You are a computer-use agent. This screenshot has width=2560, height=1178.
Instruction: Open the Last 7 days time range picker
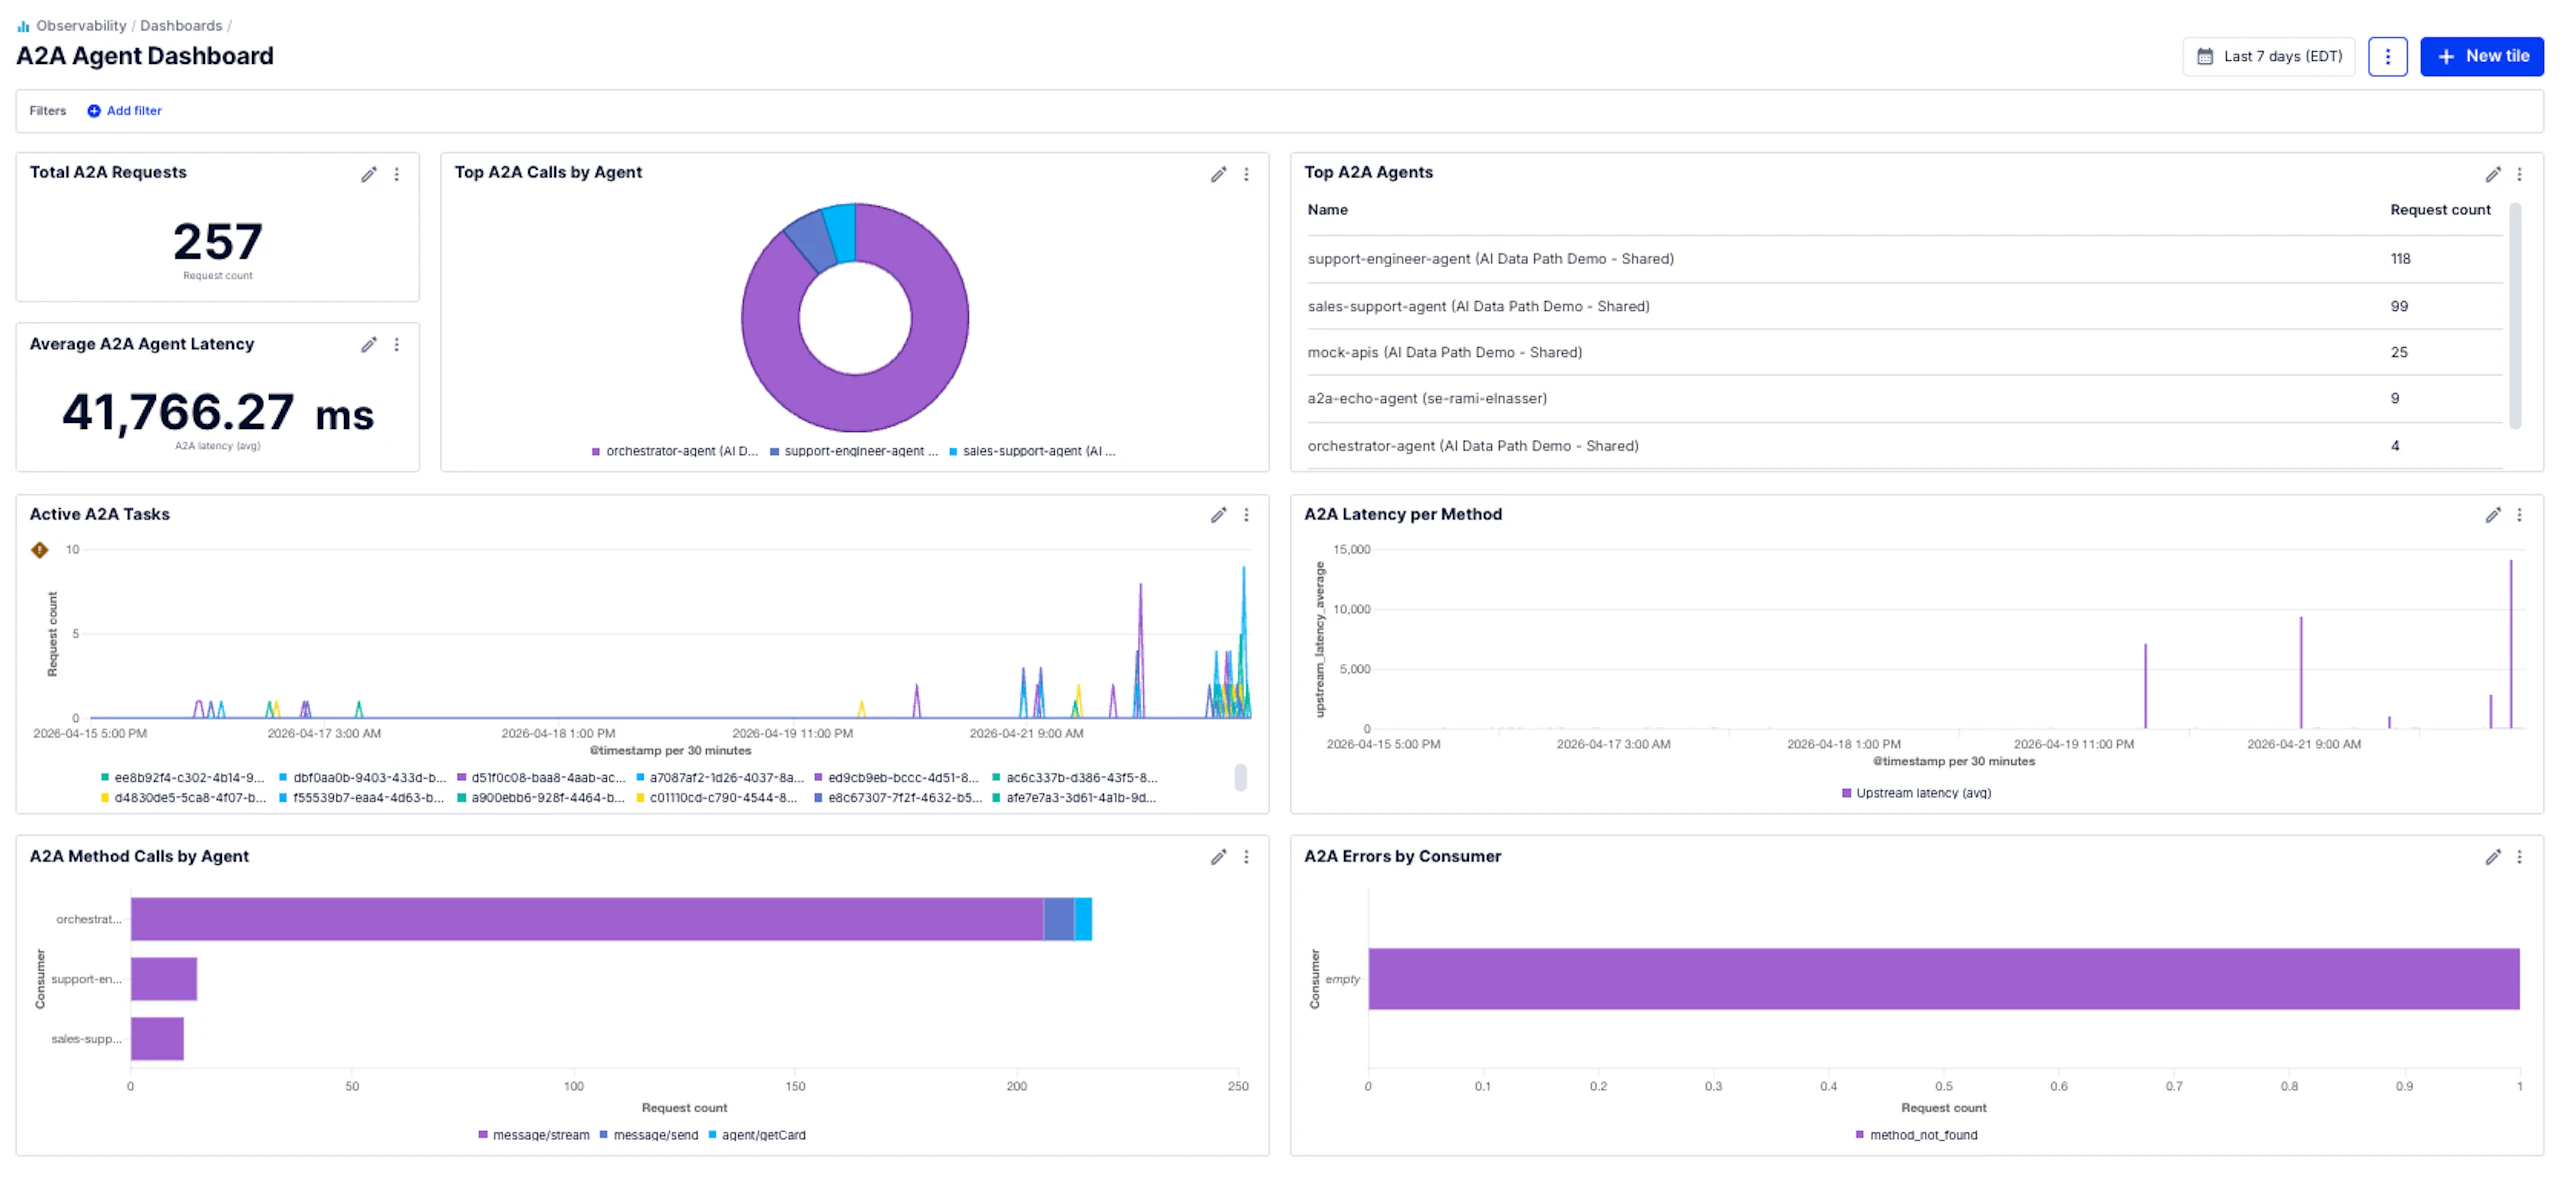(2267, 57)
